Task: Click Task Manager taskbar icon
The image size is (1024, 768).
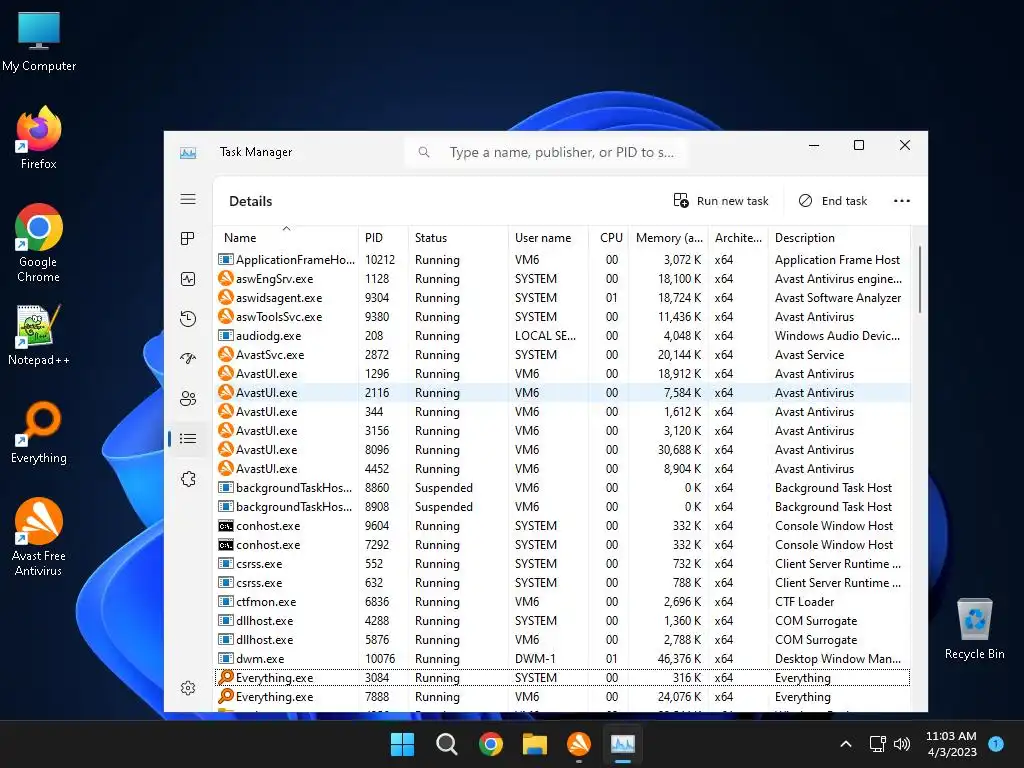Action: 623,744
